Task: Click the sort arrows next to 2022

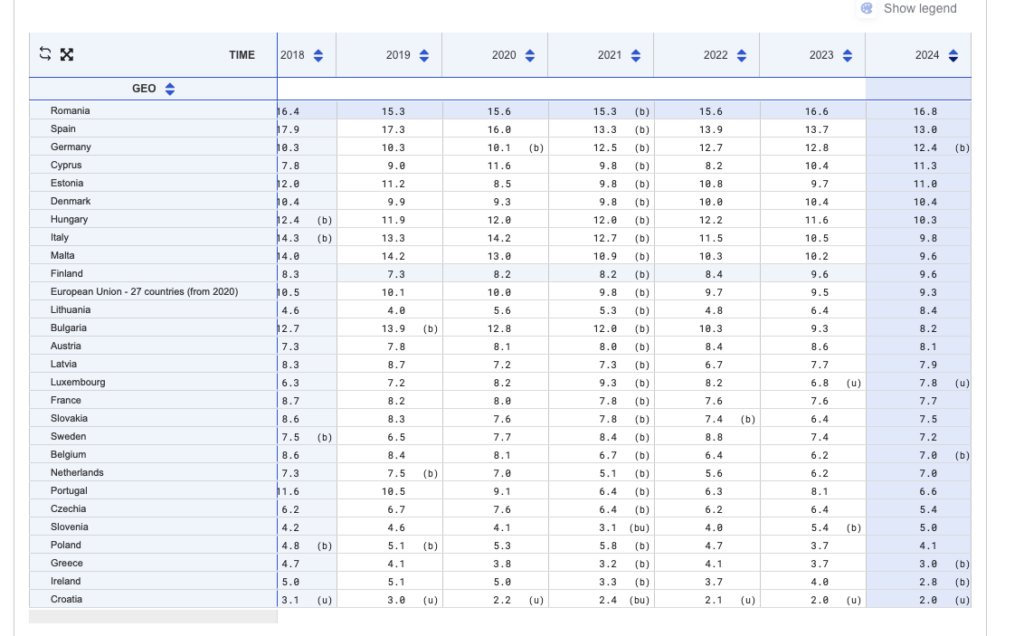Action: point(742,56)
